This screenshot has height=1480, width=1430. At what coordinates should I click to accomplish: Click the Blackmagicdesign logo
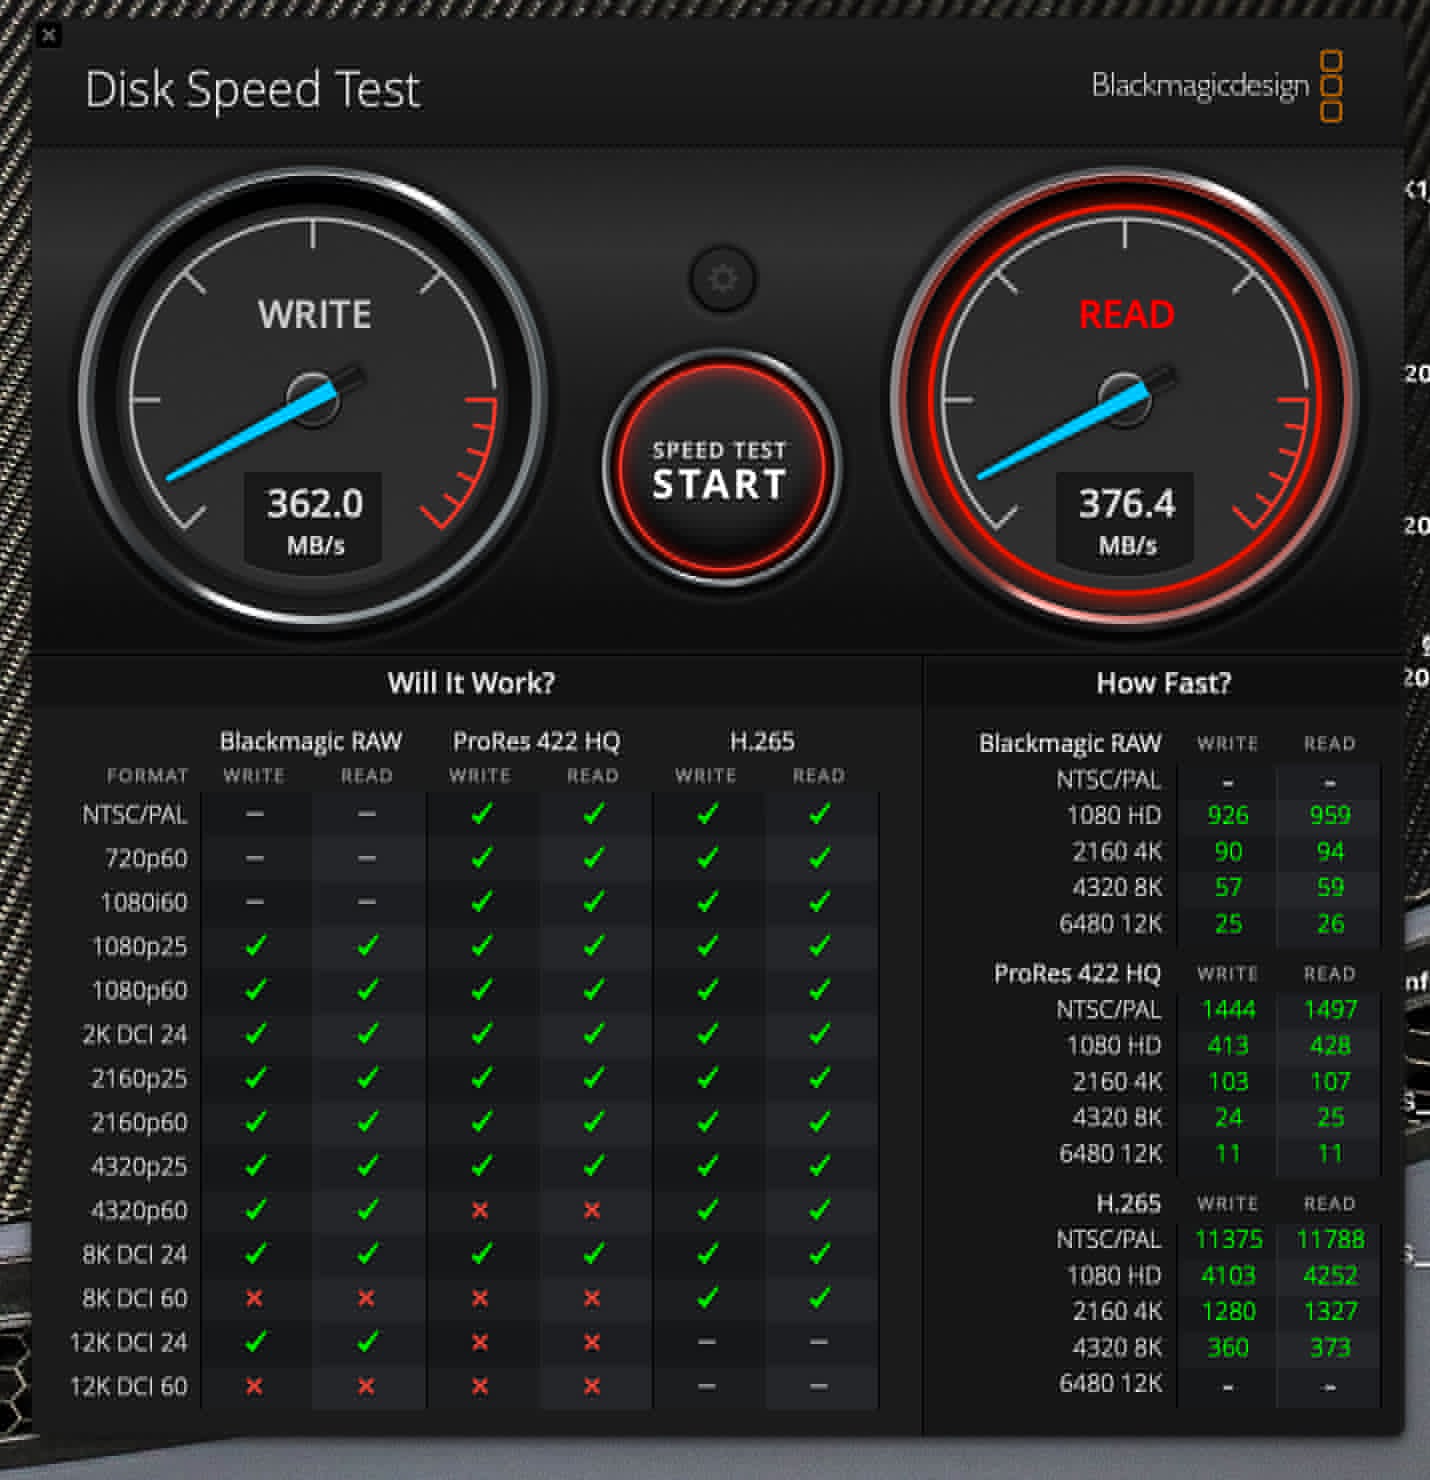[x=1217, y=86]
